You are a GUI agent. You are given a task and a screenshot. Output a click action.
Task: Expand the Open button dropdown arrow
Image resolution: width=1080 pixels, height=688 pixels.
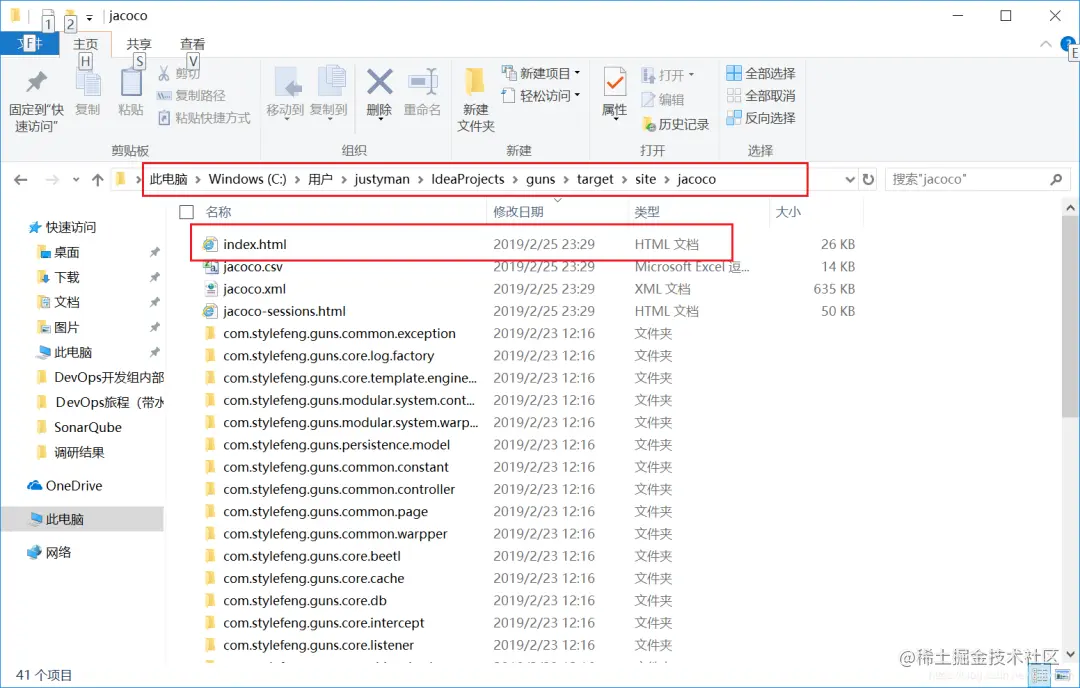(x=691, y=74)
